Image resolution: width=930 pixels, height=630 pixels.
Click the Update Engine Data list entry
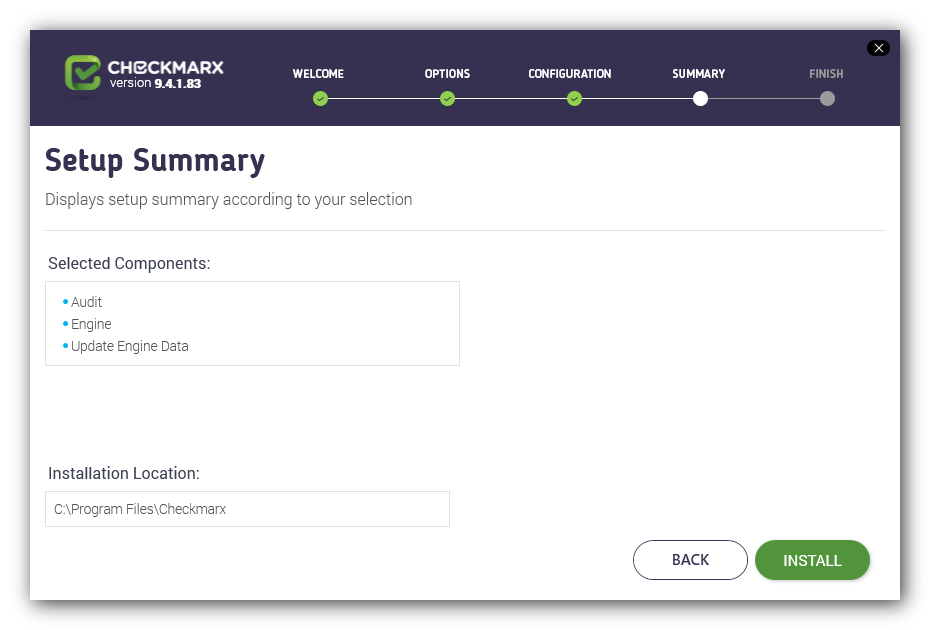tap(130, 346)
